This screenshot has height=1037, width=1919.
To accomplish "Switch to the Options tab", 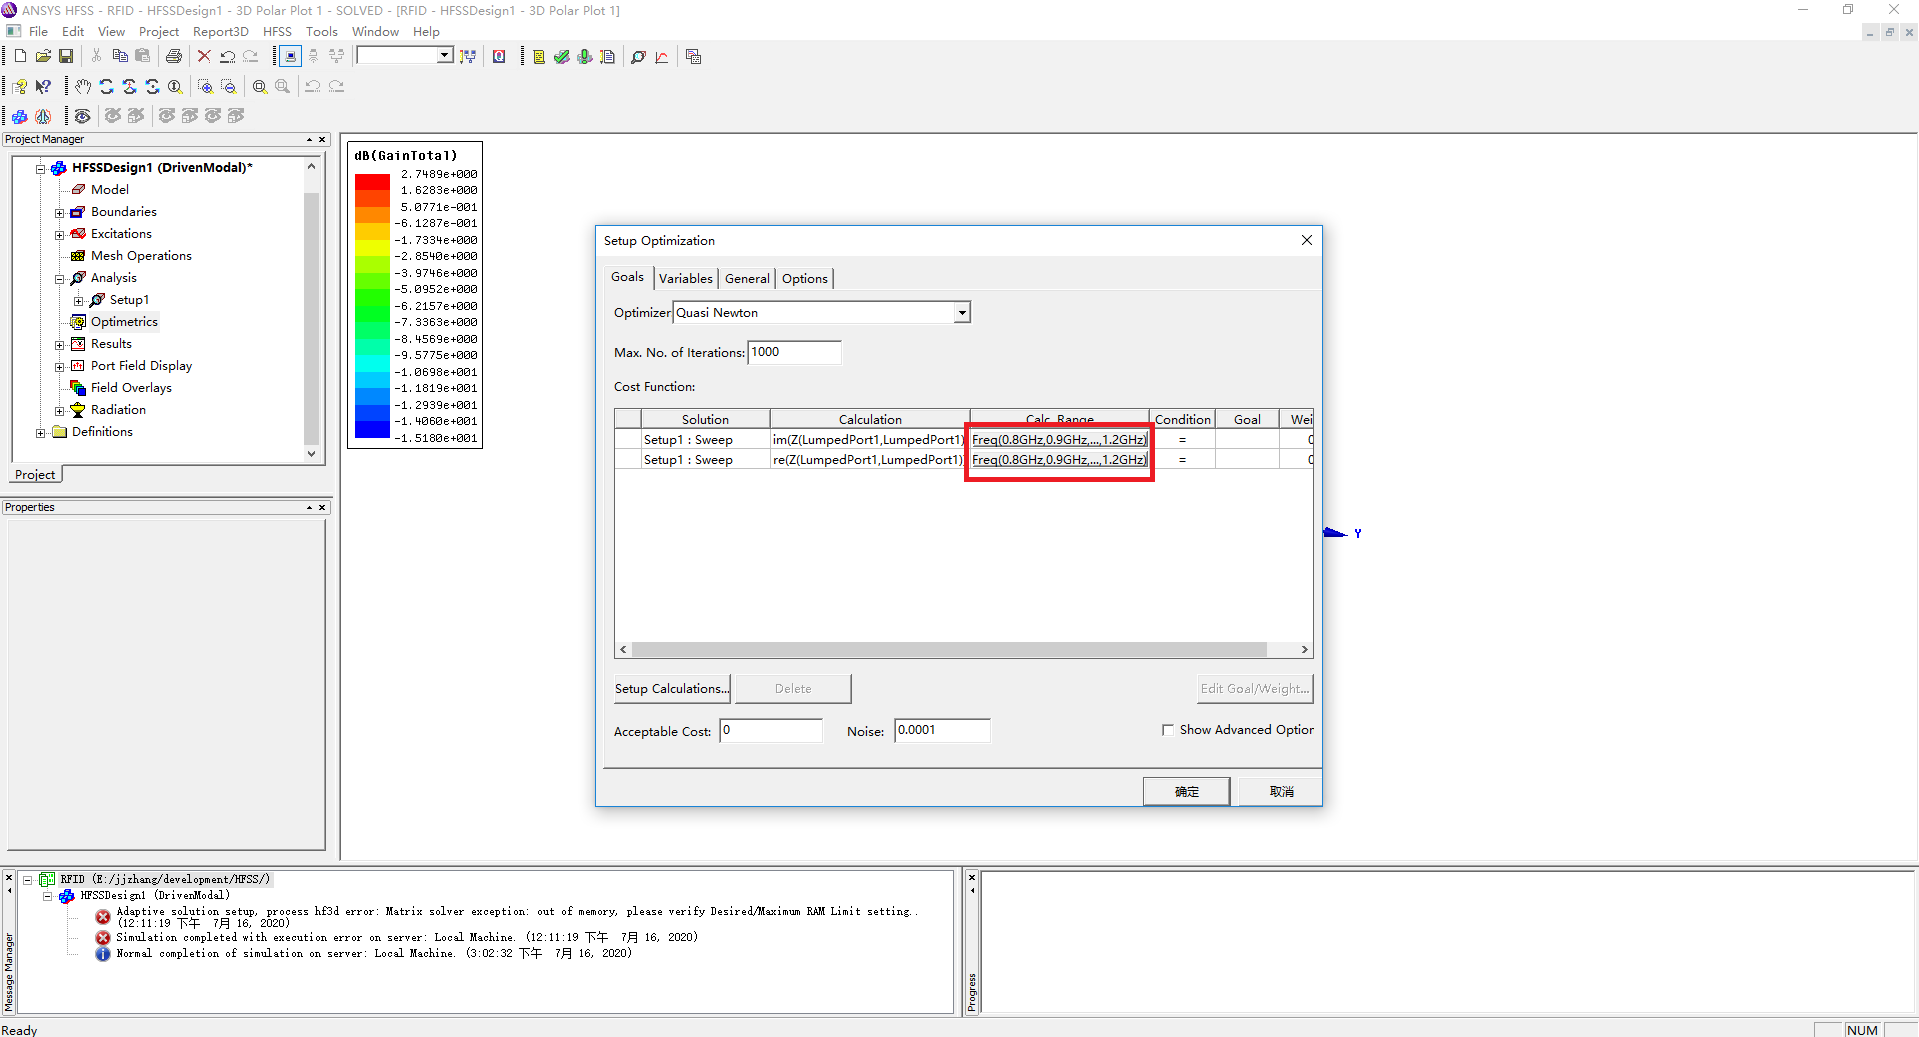I will 805,279.
